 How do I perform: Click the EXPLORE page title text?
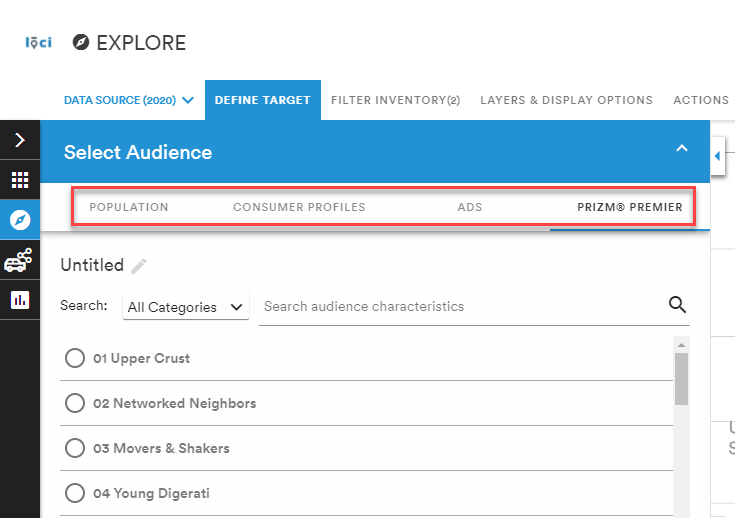[141, 43]
